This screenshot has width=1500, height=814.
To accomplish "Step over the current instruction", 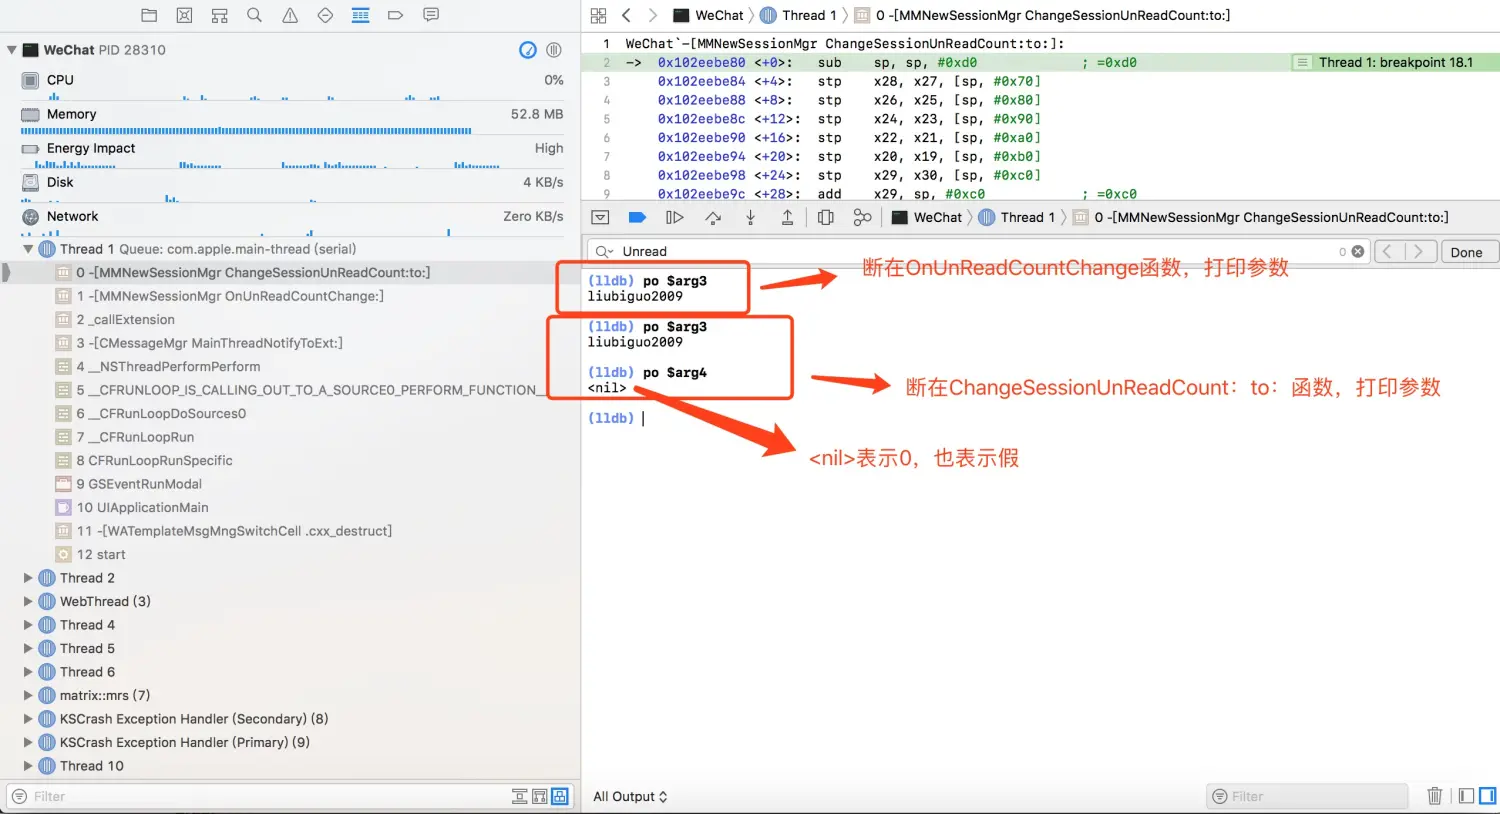I will pos(713,217).
